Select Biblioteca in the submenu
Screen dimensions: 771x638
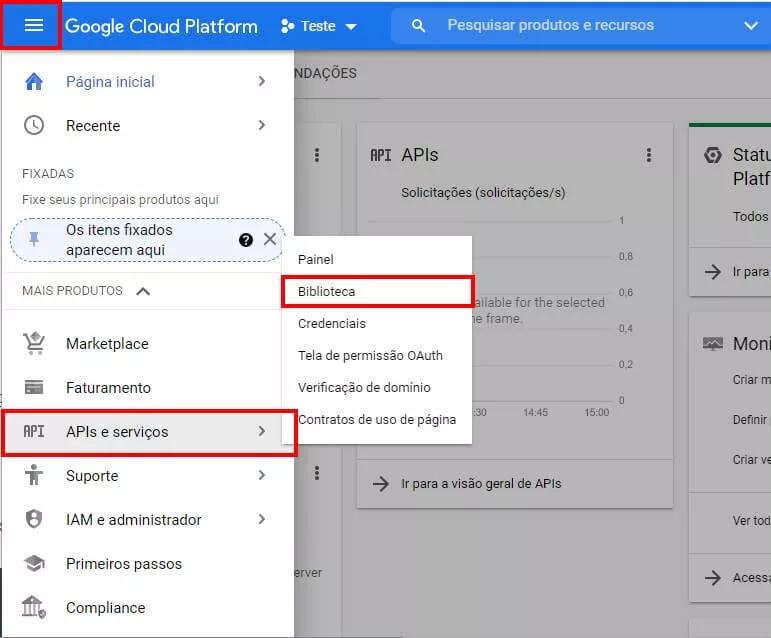tap(377, 291)
